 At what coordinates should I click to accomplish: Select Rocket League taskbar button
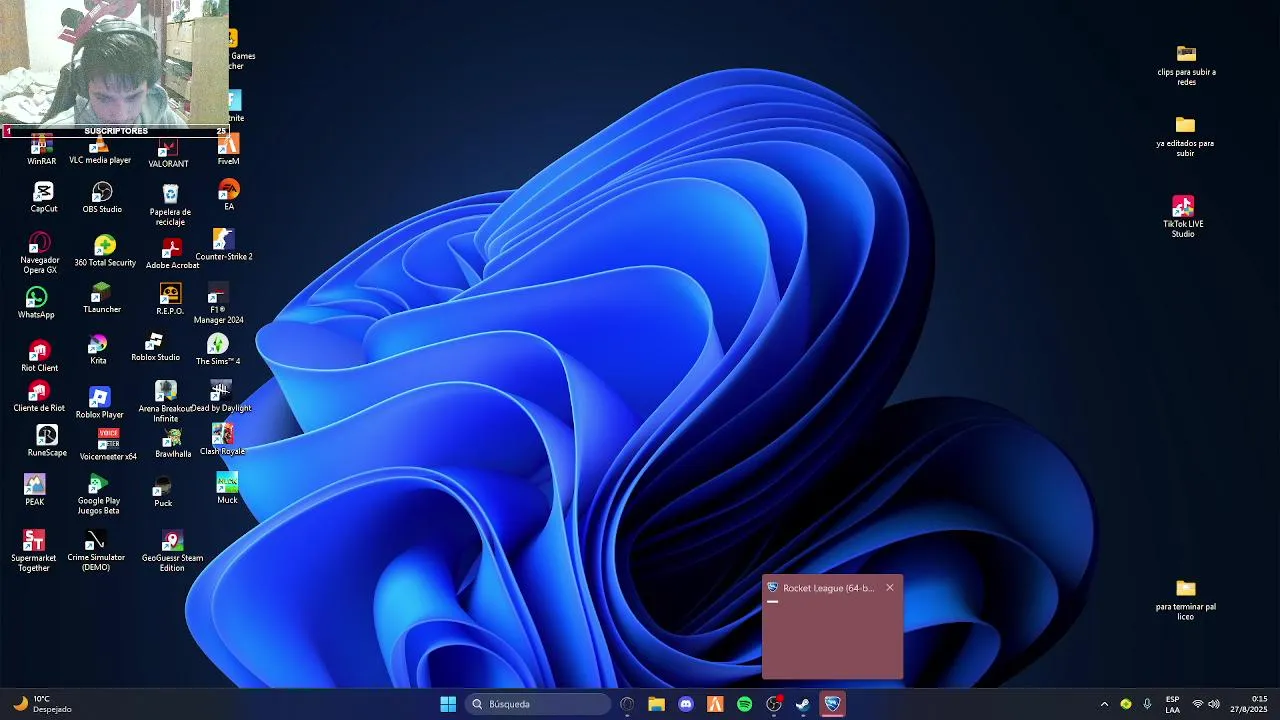[832, 704]
